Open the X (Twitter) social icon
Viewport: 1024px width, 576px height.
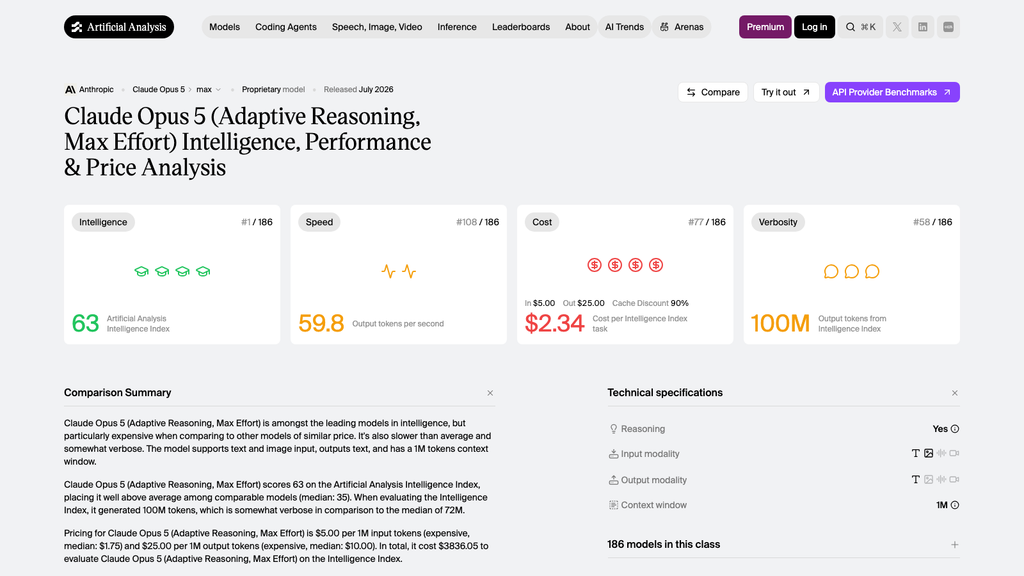(x=897, y=27)
